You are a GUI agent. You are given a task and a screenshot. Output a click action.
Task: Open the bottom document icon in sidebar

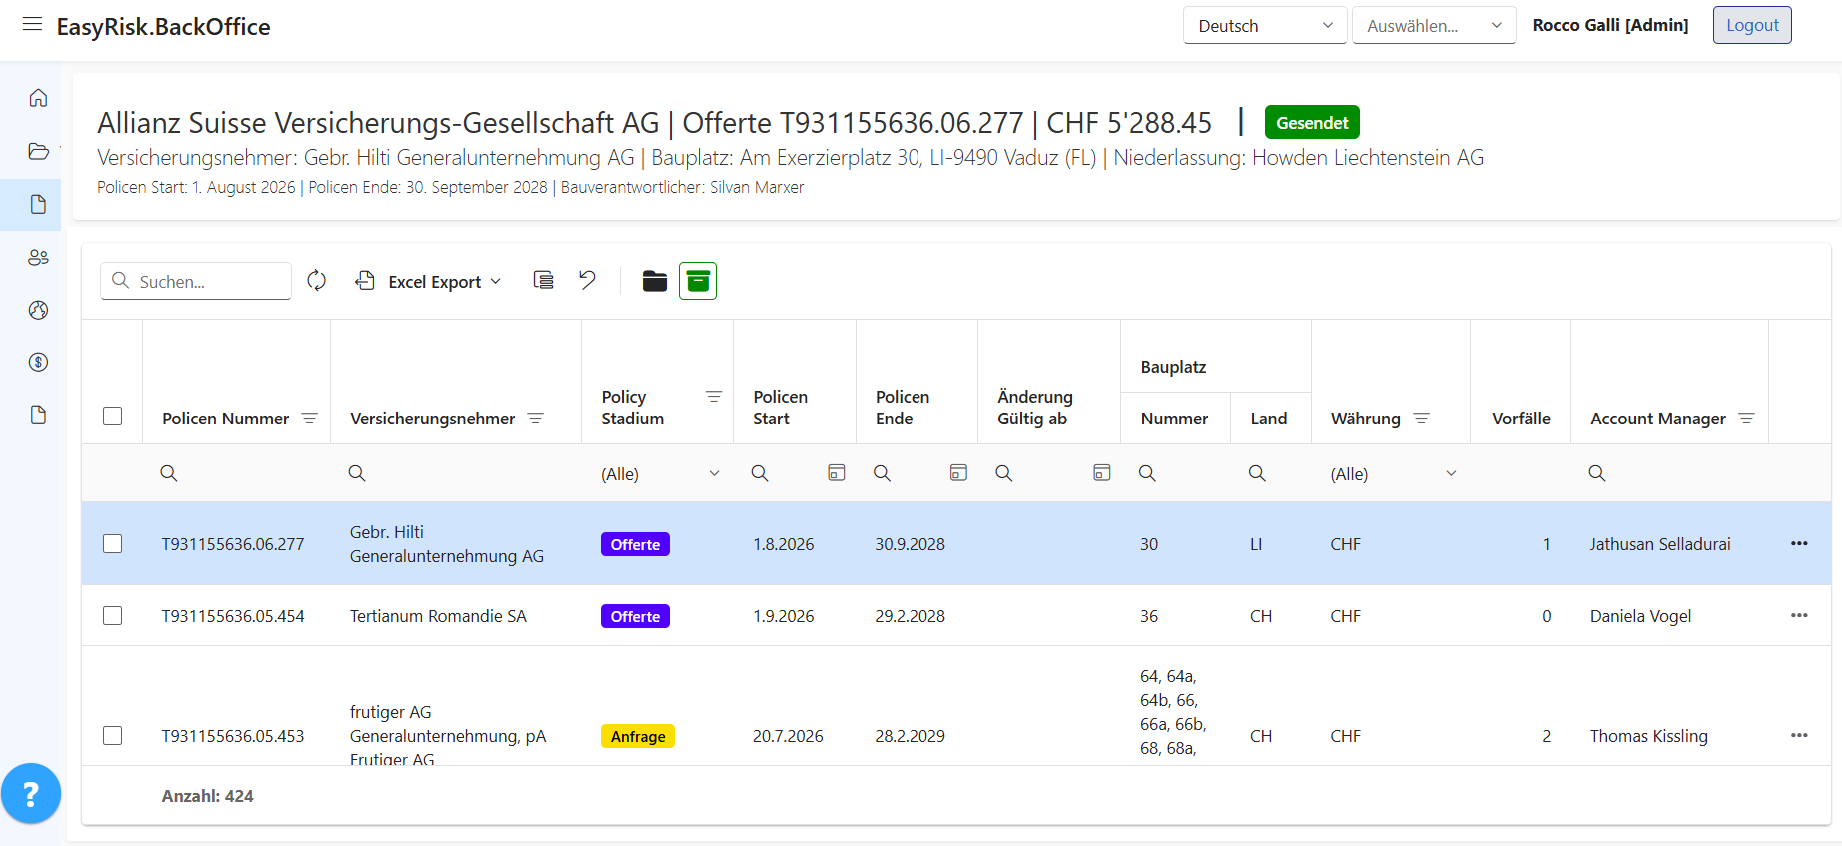coord(38,415)
